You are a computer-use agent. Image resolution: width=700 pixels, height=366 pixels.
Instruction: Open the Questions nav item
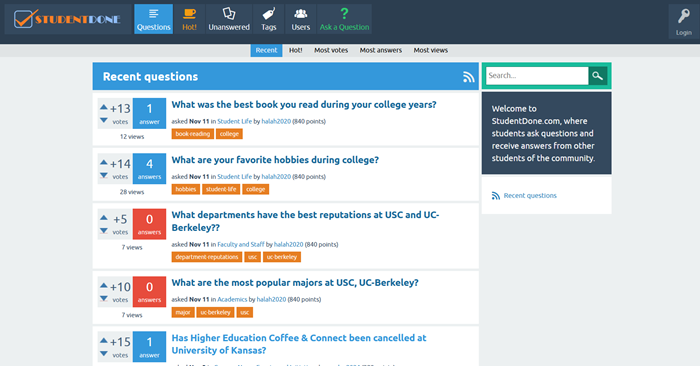[154, 19]
